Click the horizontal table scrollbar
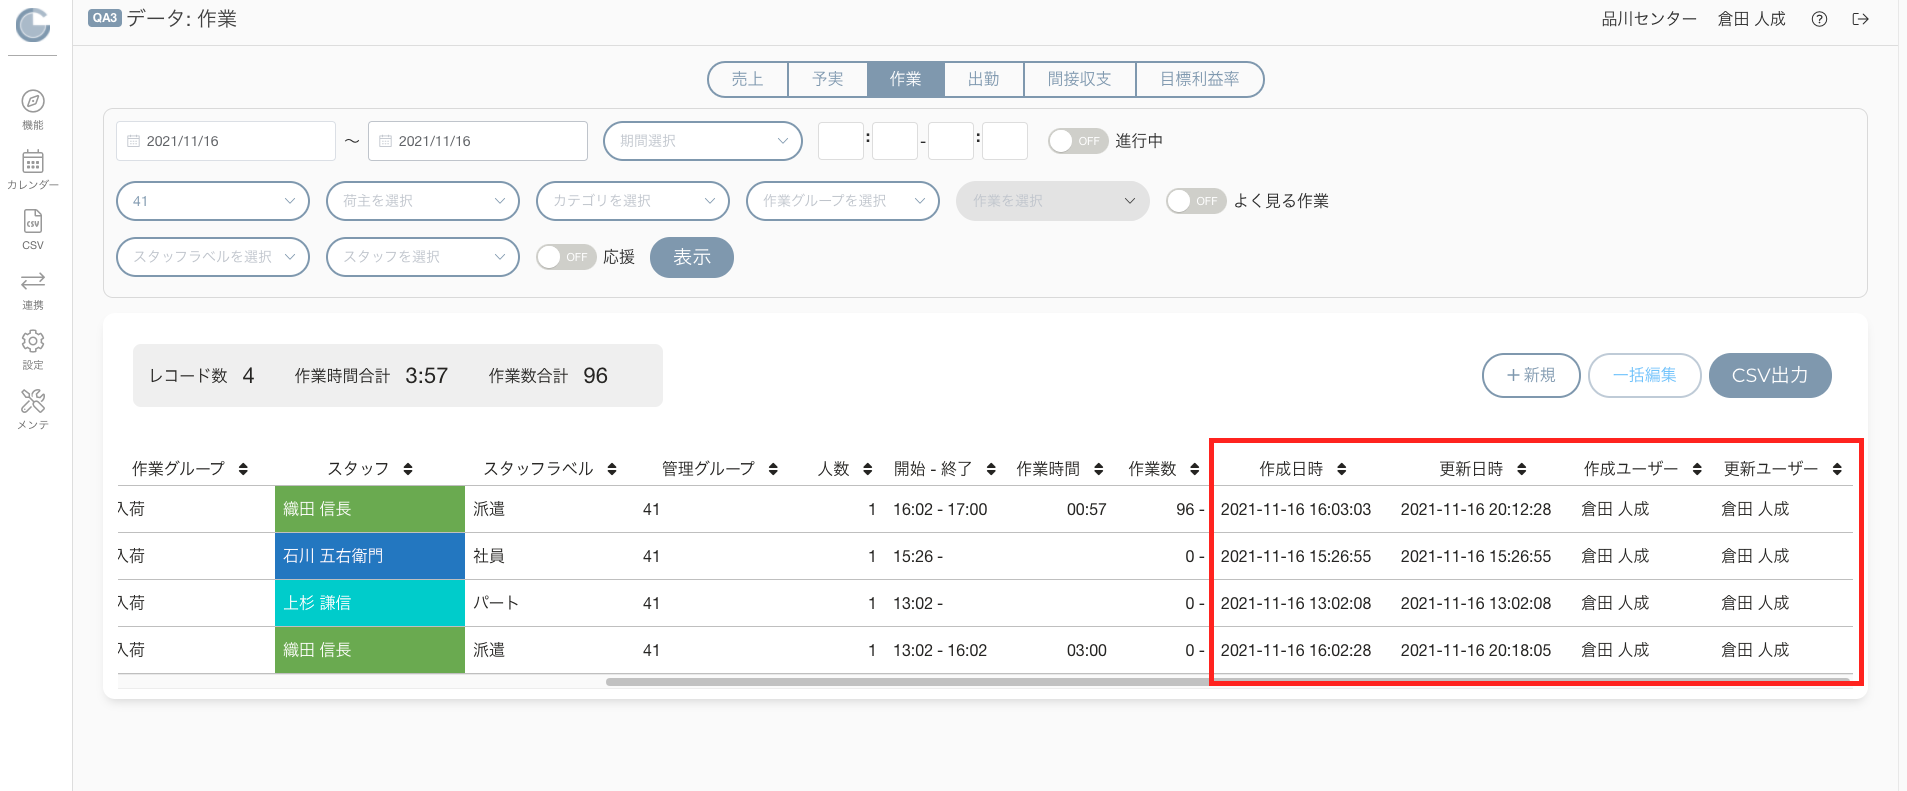The image size is (1907, 791). tap(910, 682)
